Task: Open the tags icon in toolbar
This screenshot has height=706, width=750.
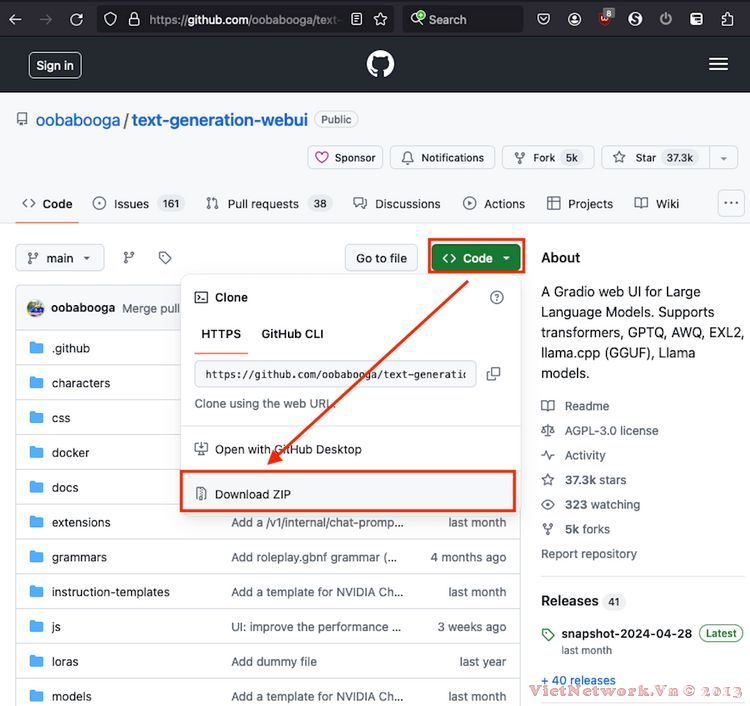Action: pos(165,258)
